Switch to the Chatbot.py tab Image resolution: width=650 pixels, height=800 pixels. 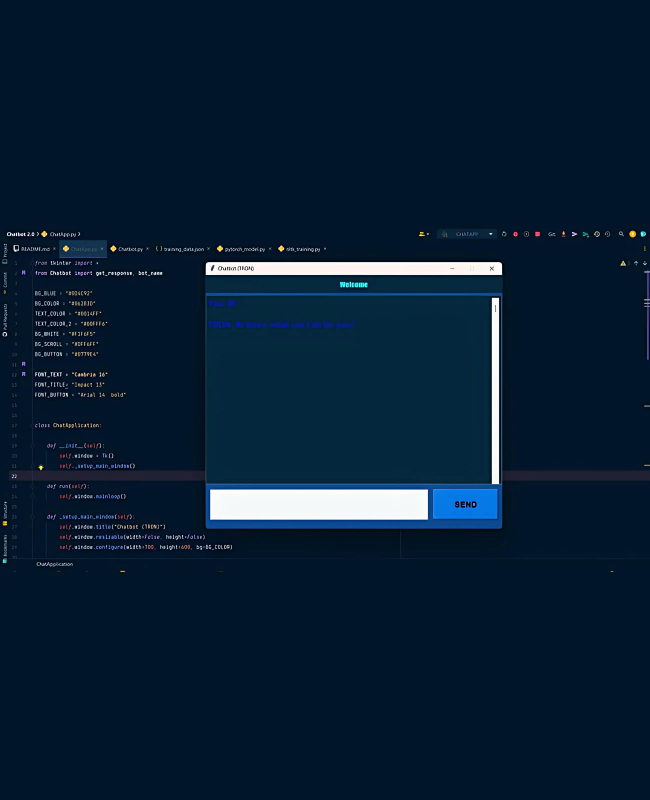pyautogui.click(x=130, y=249)
